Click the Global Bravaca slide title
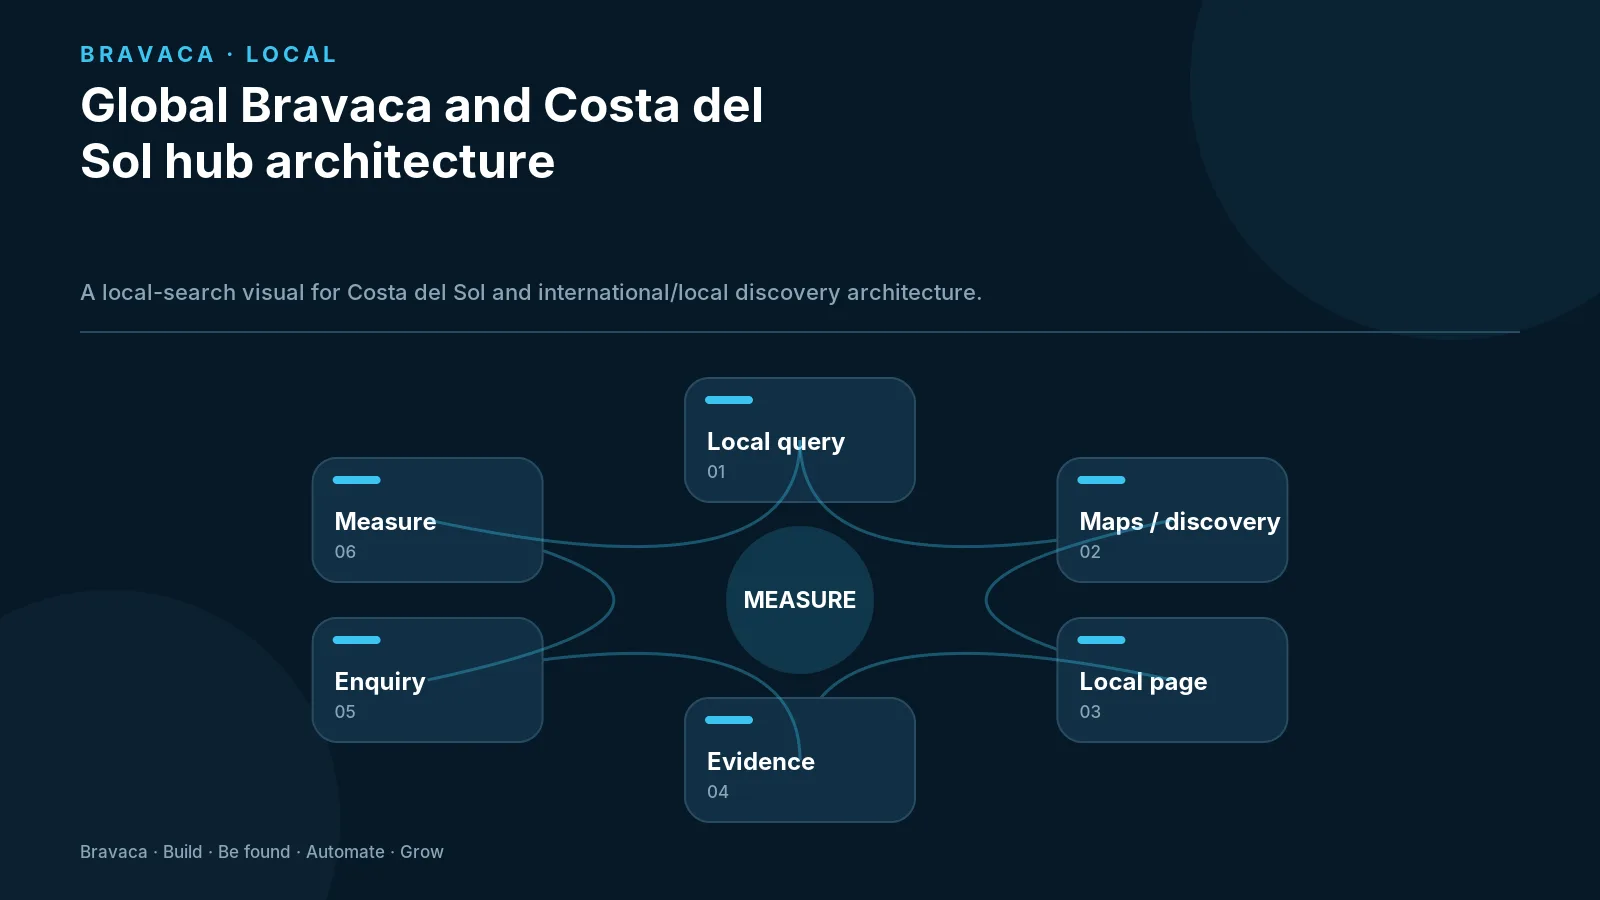Screen dimensions: 1600x900 coord(422,133)
